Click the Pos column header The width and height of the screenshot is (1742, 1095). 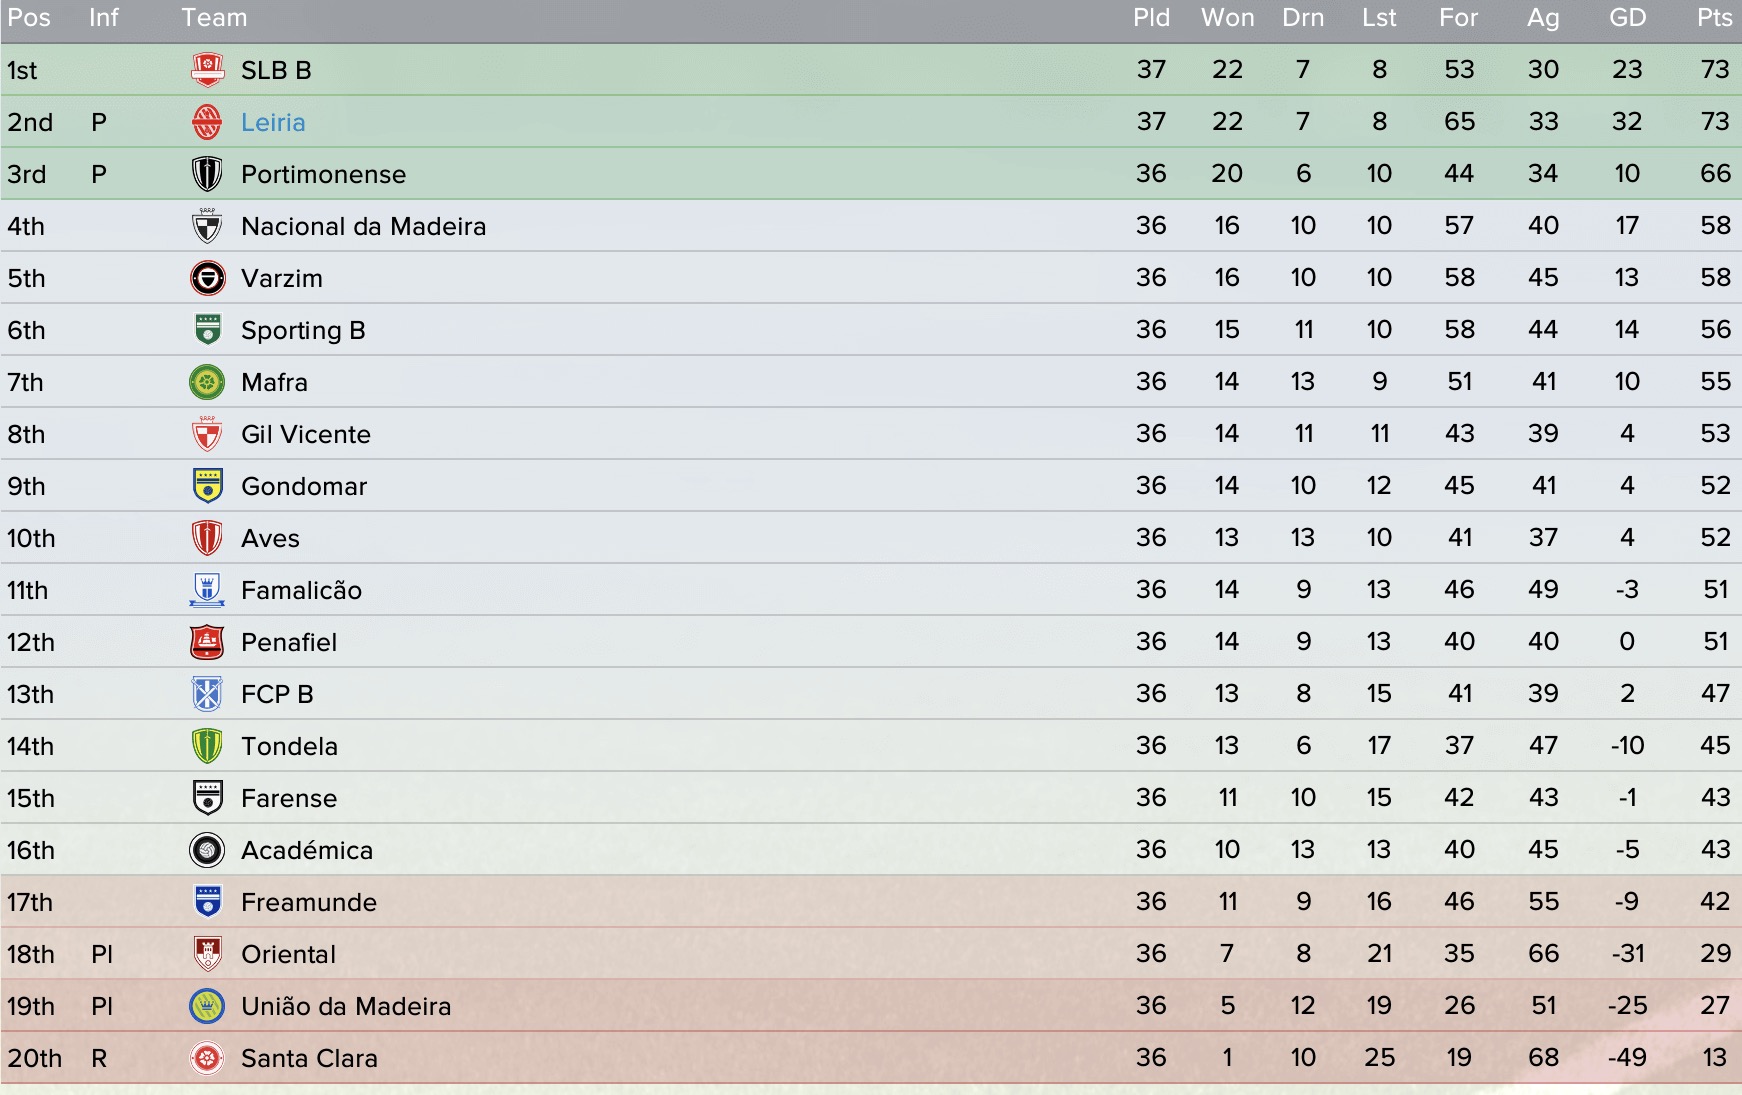(29, 18)
